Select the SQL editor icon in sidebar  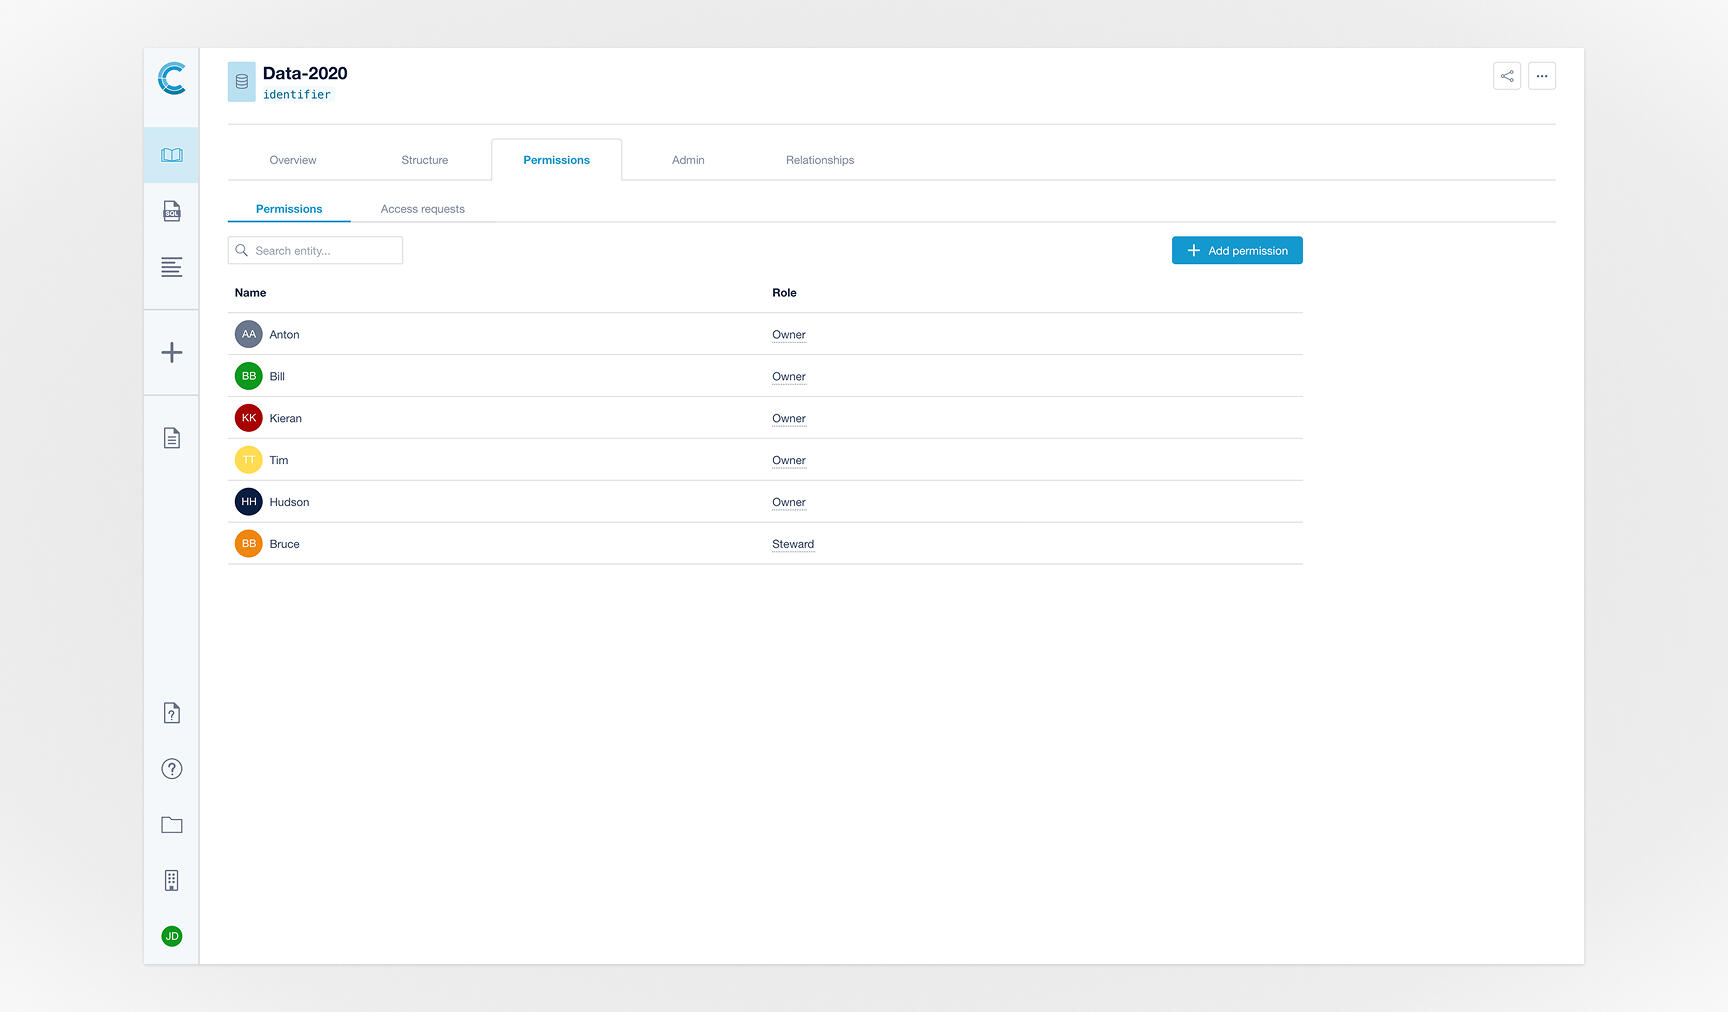click(x=171, y=211)
